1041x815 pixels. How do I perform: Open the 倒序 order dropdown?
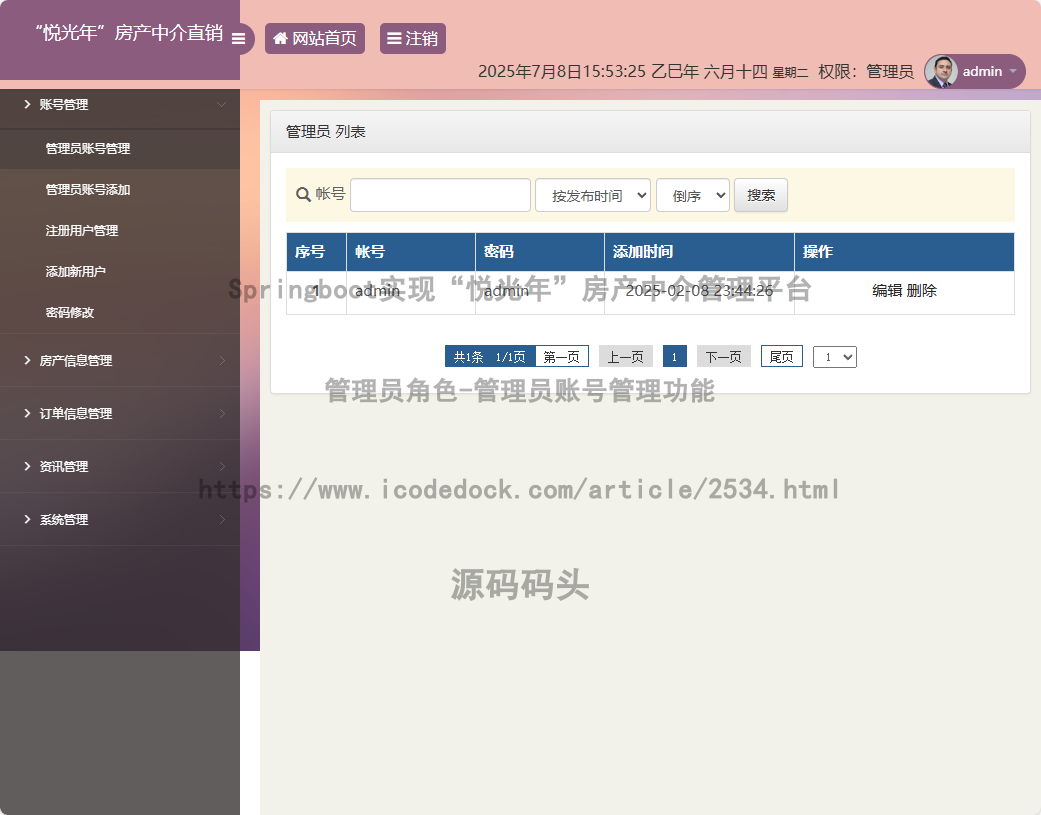[693, 195]
